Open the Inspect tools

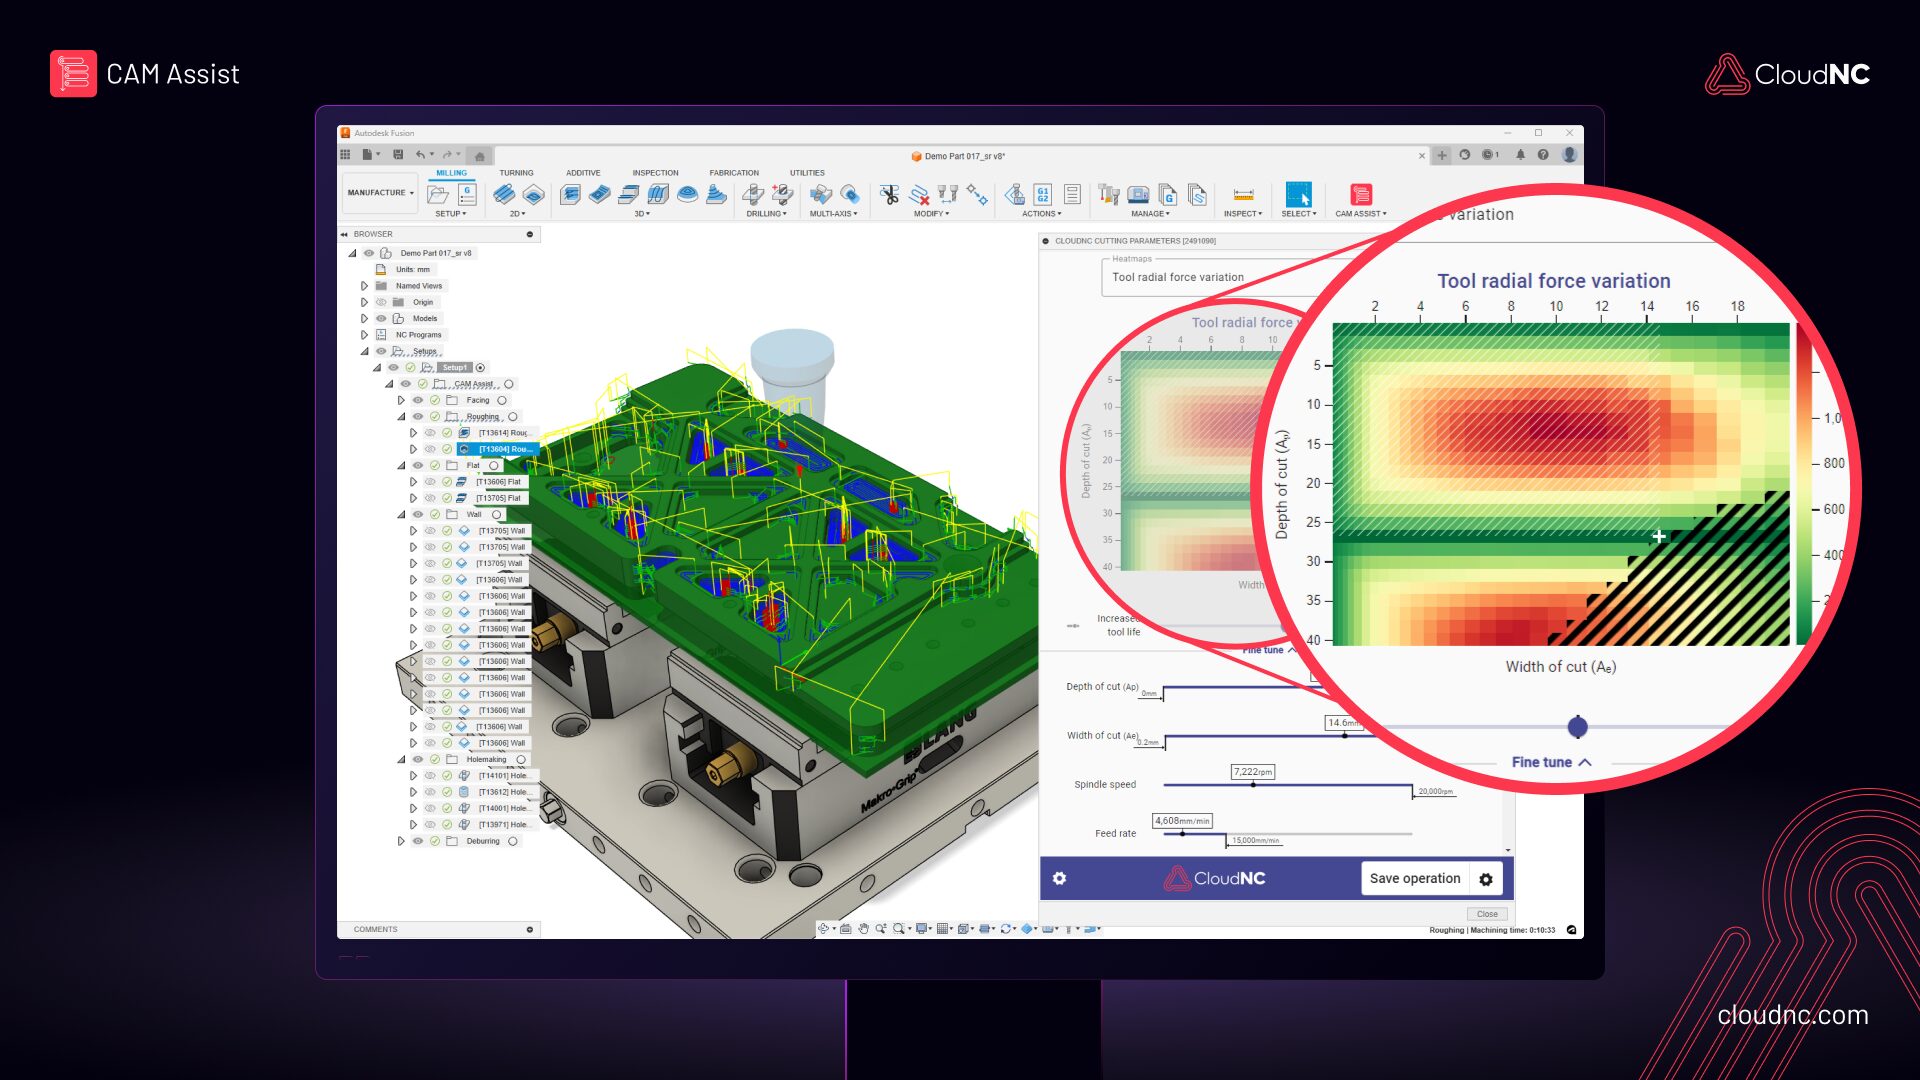pos(1243,213)
